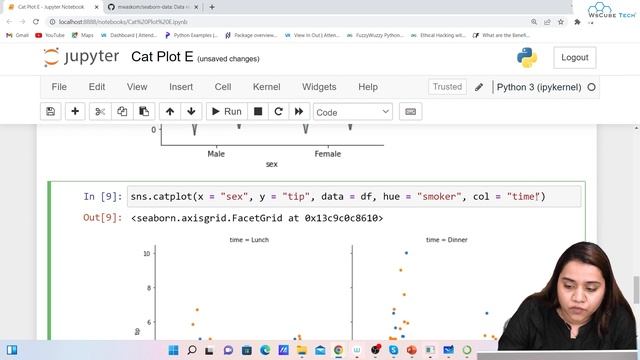The image size is (640, 360).
Task: Click into the sns.catplot code cell
Action: pyautogui.click(x=354, y=197)
